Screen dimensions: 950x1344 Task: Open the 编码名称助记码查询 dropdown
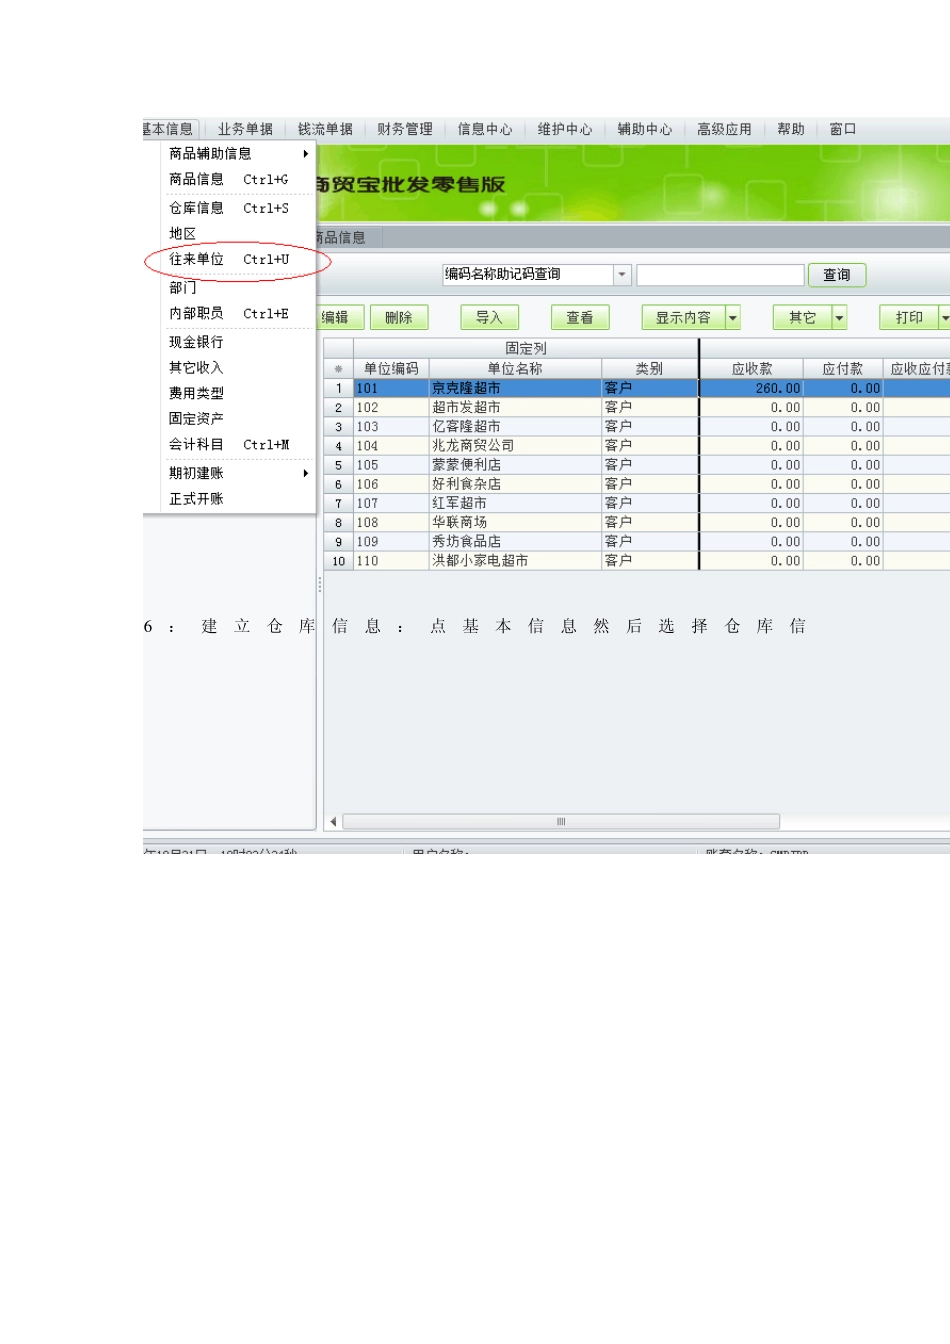[x=622, y=274]
